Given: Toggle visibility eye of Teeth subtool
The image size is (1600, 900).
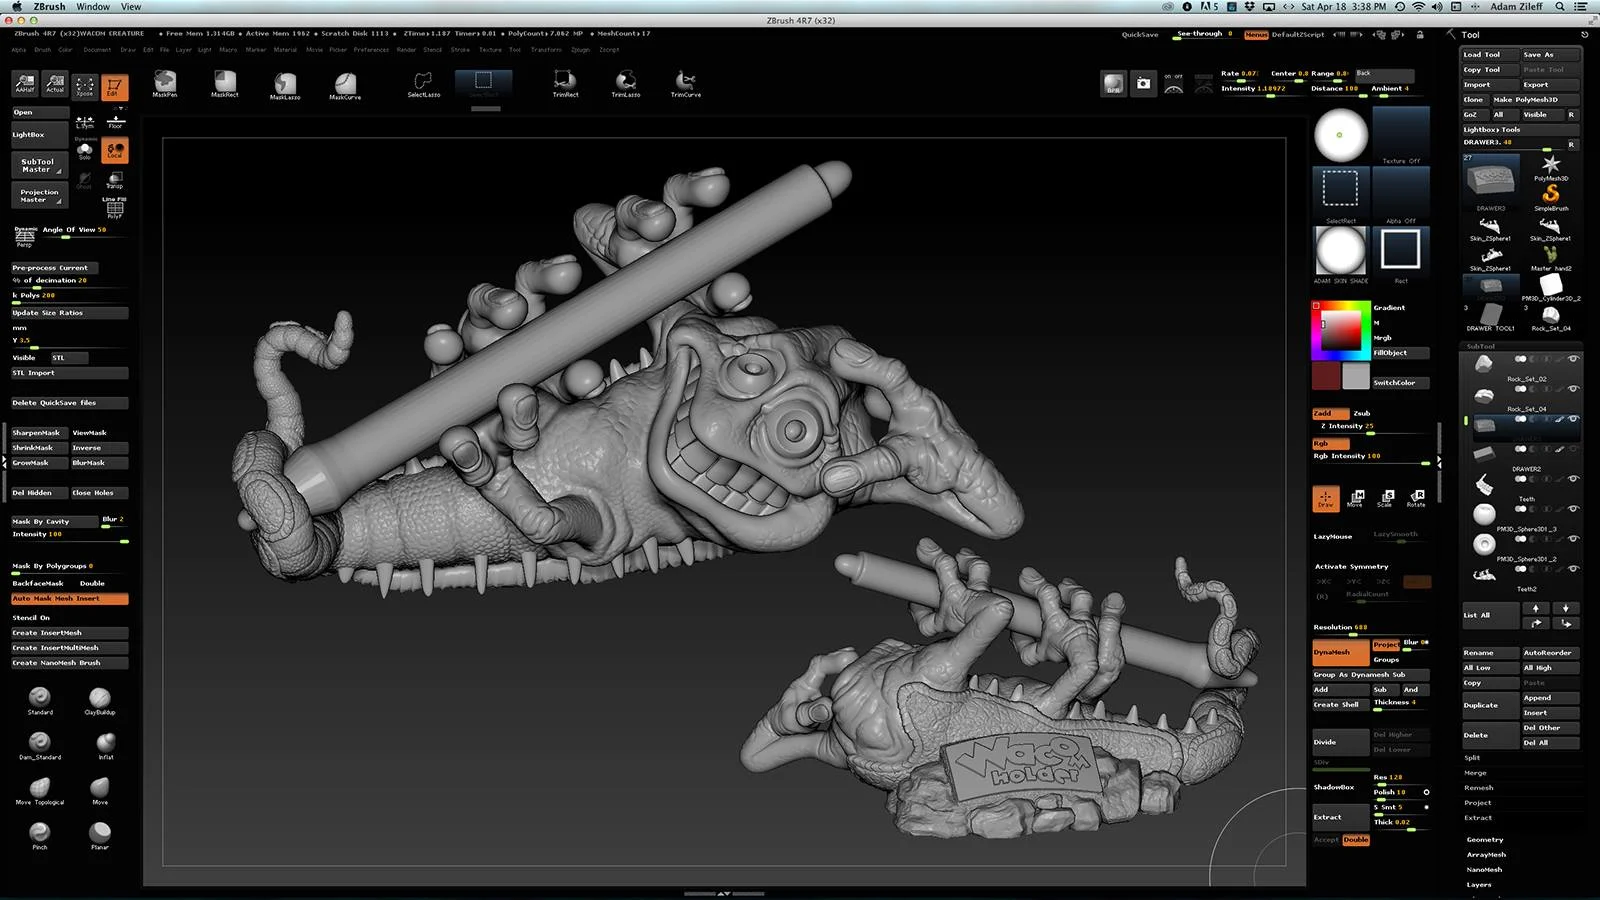Looking at the screenshot, I should 1573,479.
